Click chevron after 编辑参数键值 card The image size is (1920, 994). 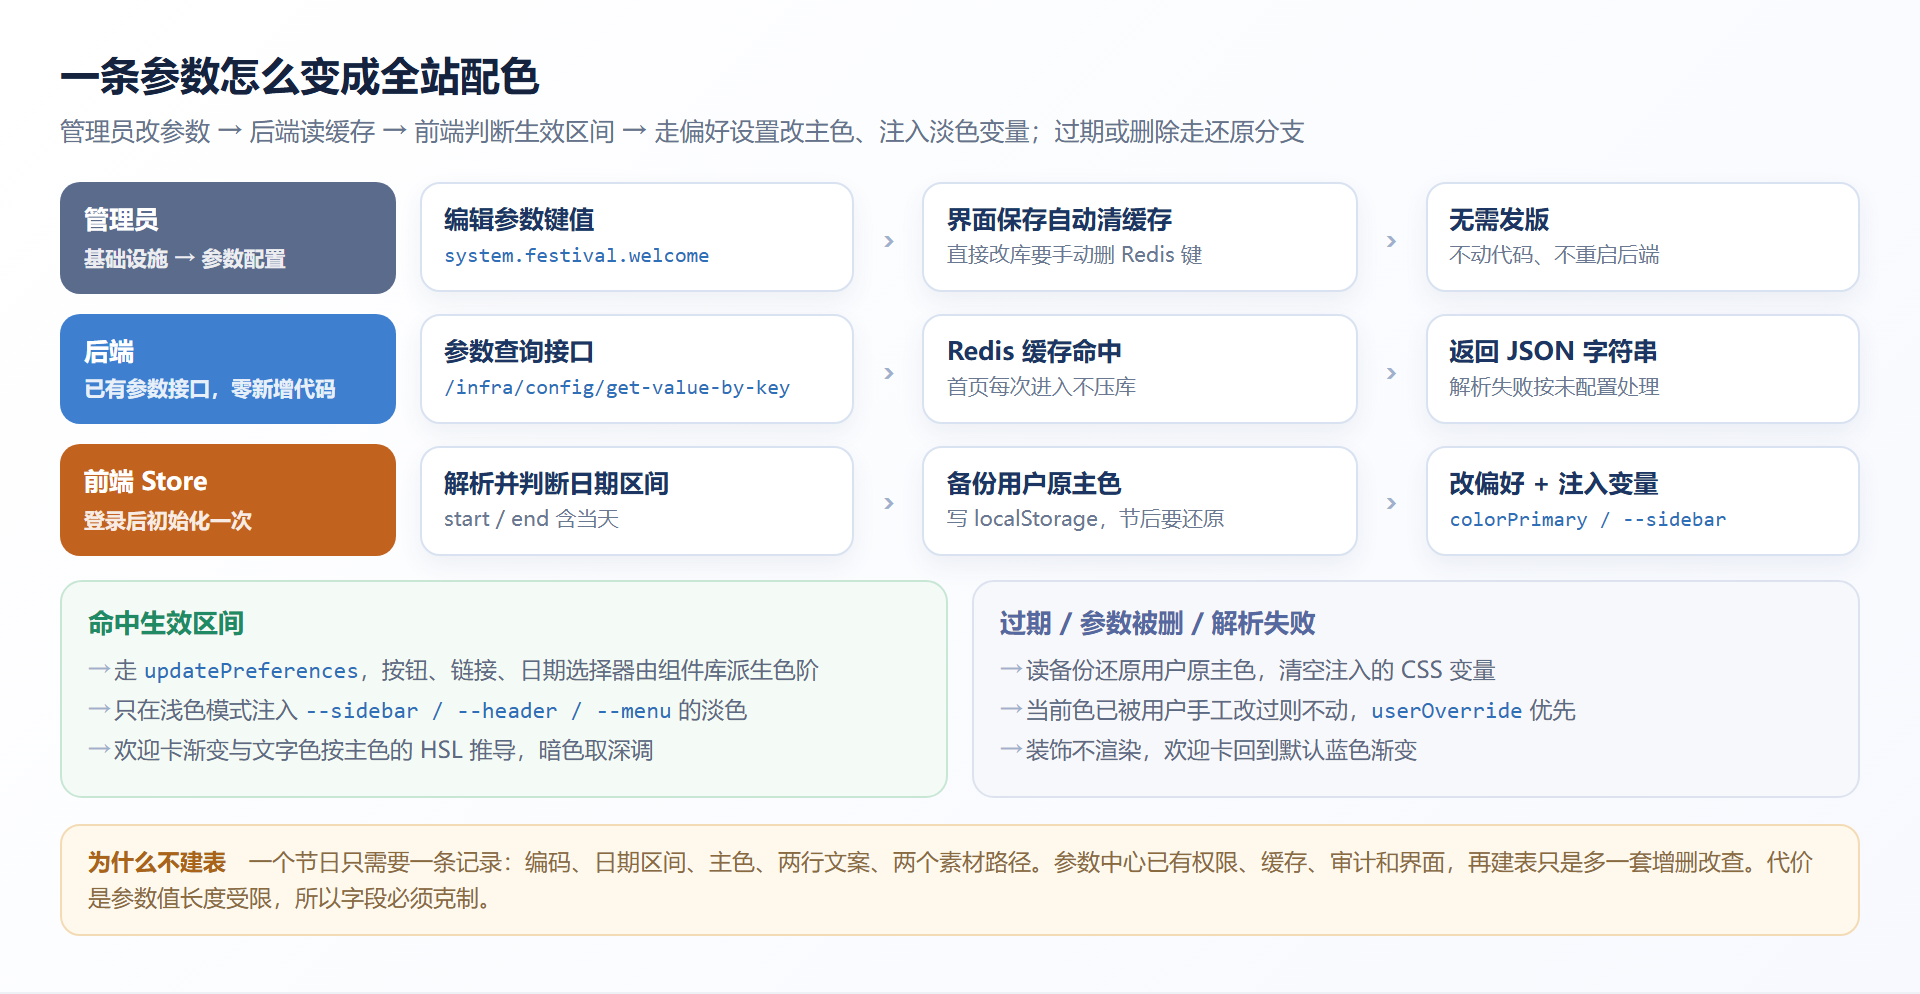click(888, 241)
